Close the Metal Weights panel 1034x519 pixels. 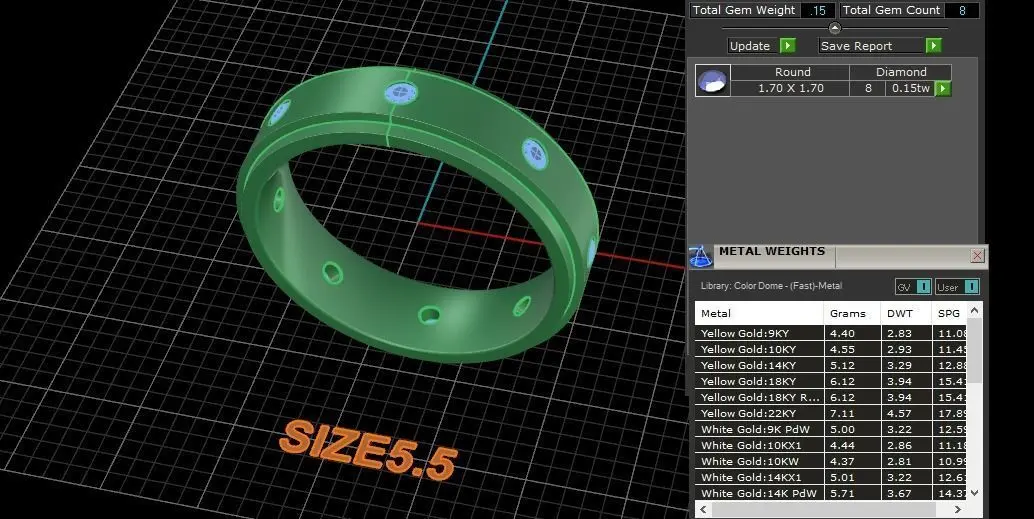tap(977, 256)
